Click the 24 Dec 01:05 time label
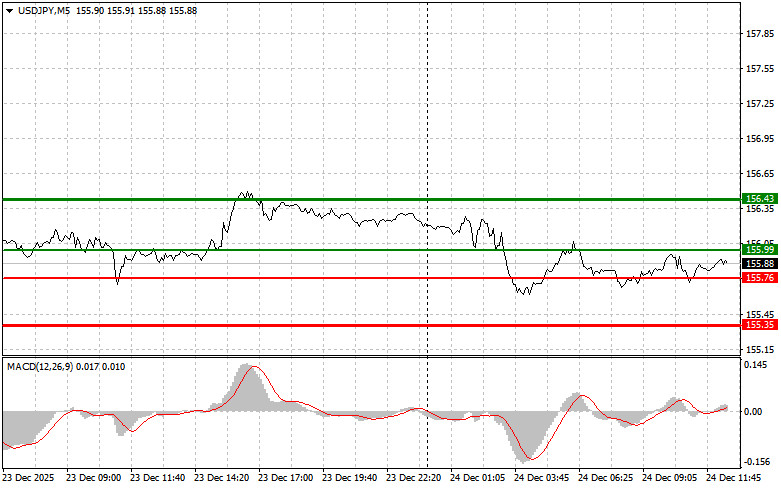Image resolution: width=781 pixels, height=489 pixels. tap(478, 478)
